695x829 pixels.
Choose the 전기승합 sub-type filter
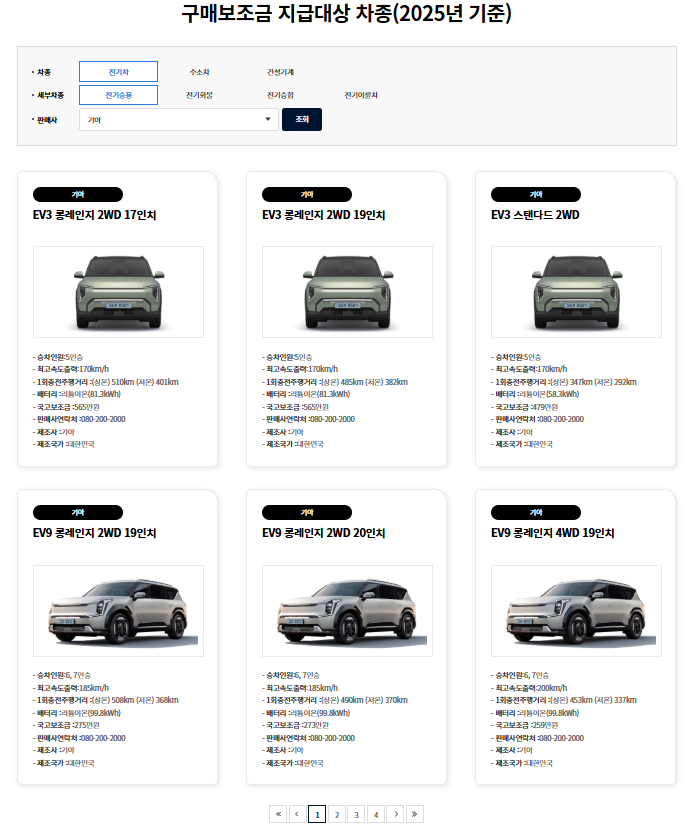[x=280, y=95]
